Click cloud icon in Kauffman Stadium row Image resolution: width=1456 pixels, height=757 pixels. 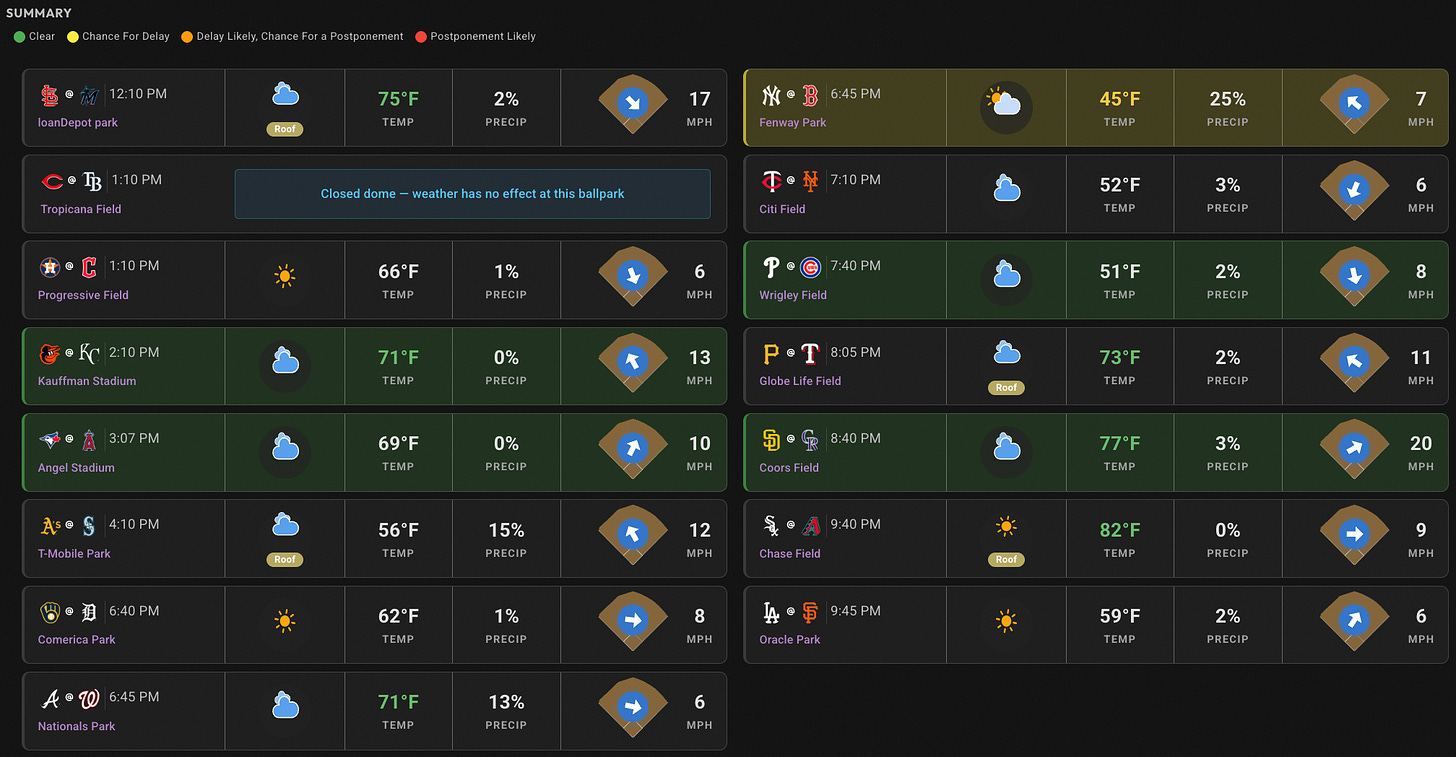point(285,362)
